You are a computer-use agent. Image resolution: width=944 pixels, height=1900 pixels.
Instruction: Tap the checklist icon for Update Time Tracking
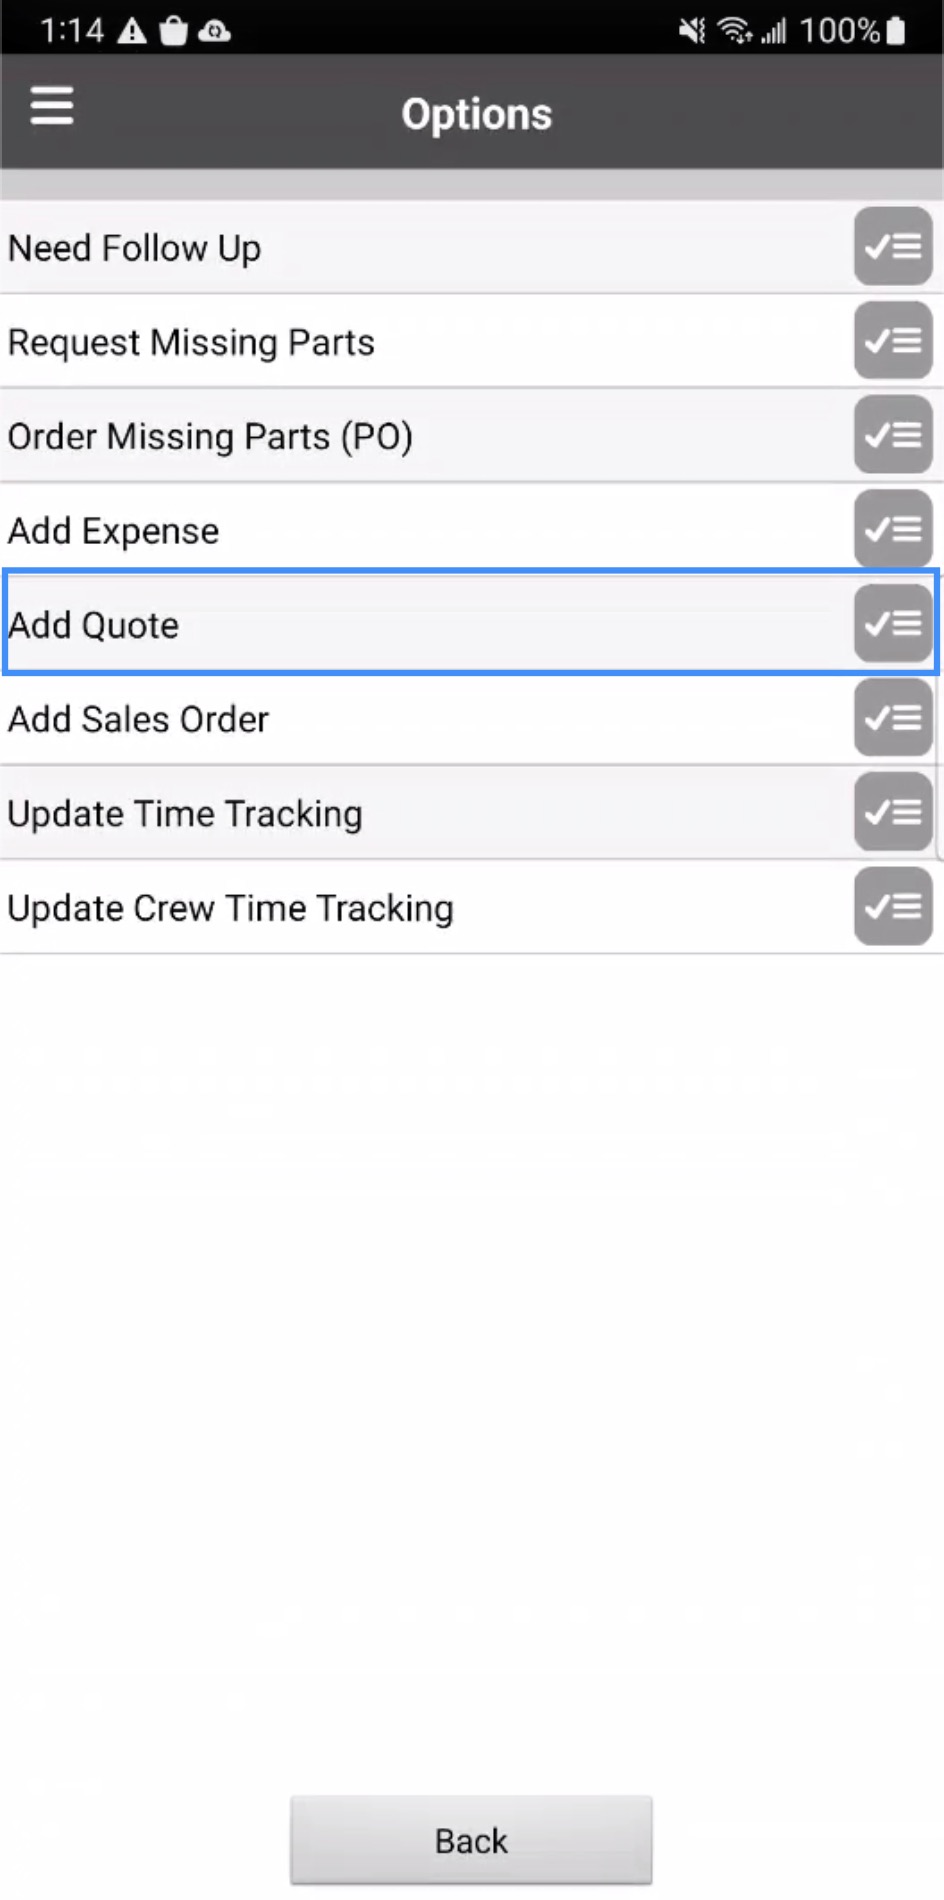point(893,812)
